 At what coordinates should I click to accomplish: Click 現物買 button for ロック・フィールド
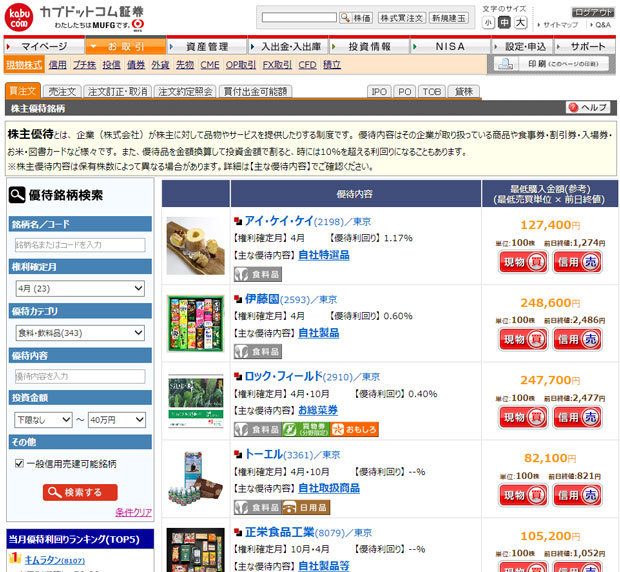coord(523,417)
